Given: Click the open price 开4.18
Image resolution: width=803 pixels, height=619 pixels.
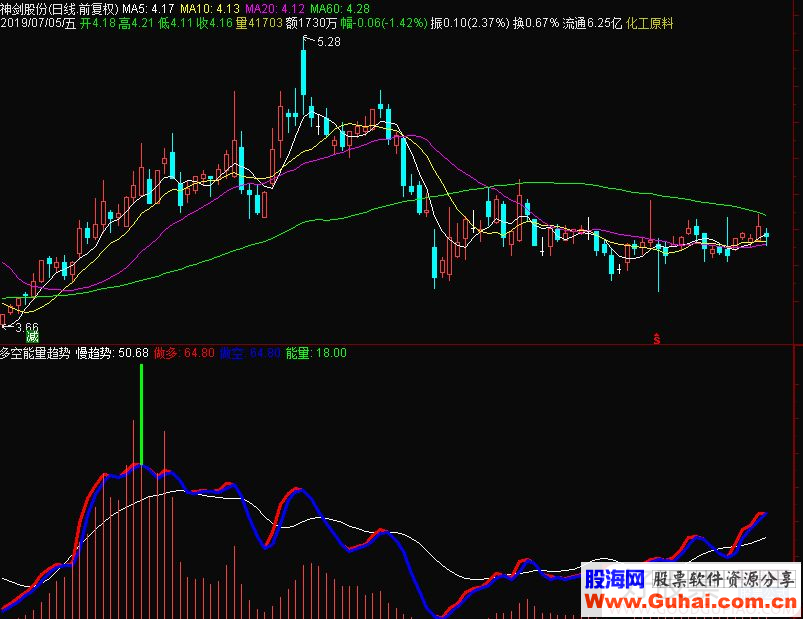Looking at the screenshot, I should click(x=97, y=23).
